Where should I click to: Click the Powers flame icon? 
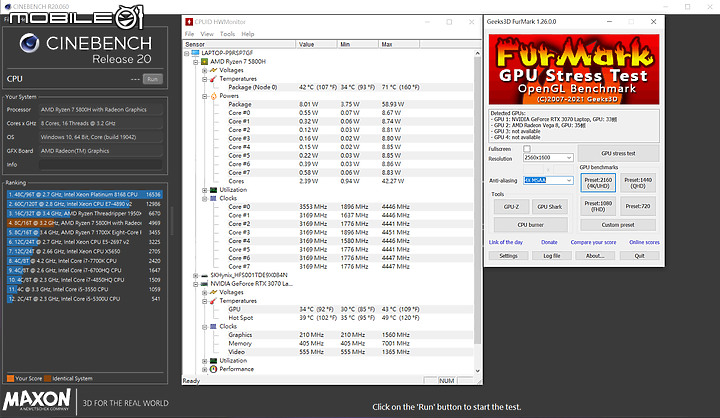coord(214,96)
